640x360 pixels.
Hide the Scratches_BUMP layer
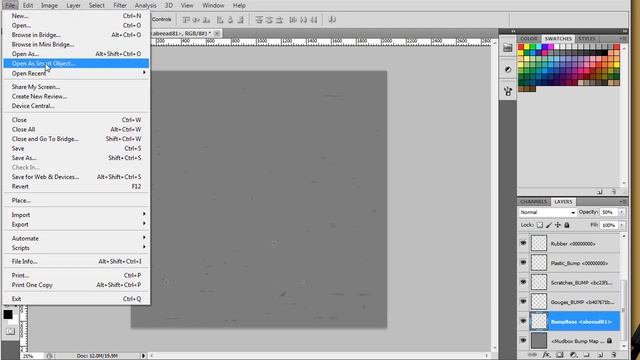point(523,282)
